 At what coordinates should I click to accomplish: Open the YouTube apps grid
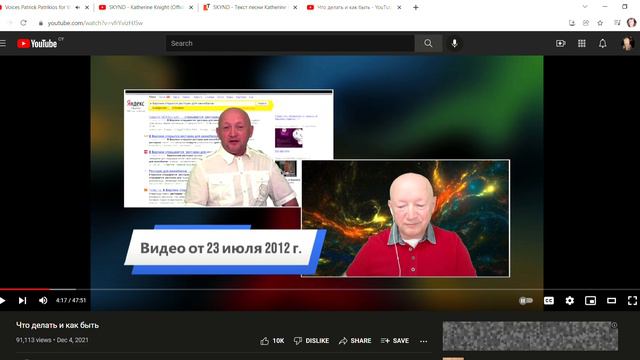click(582, 43)
